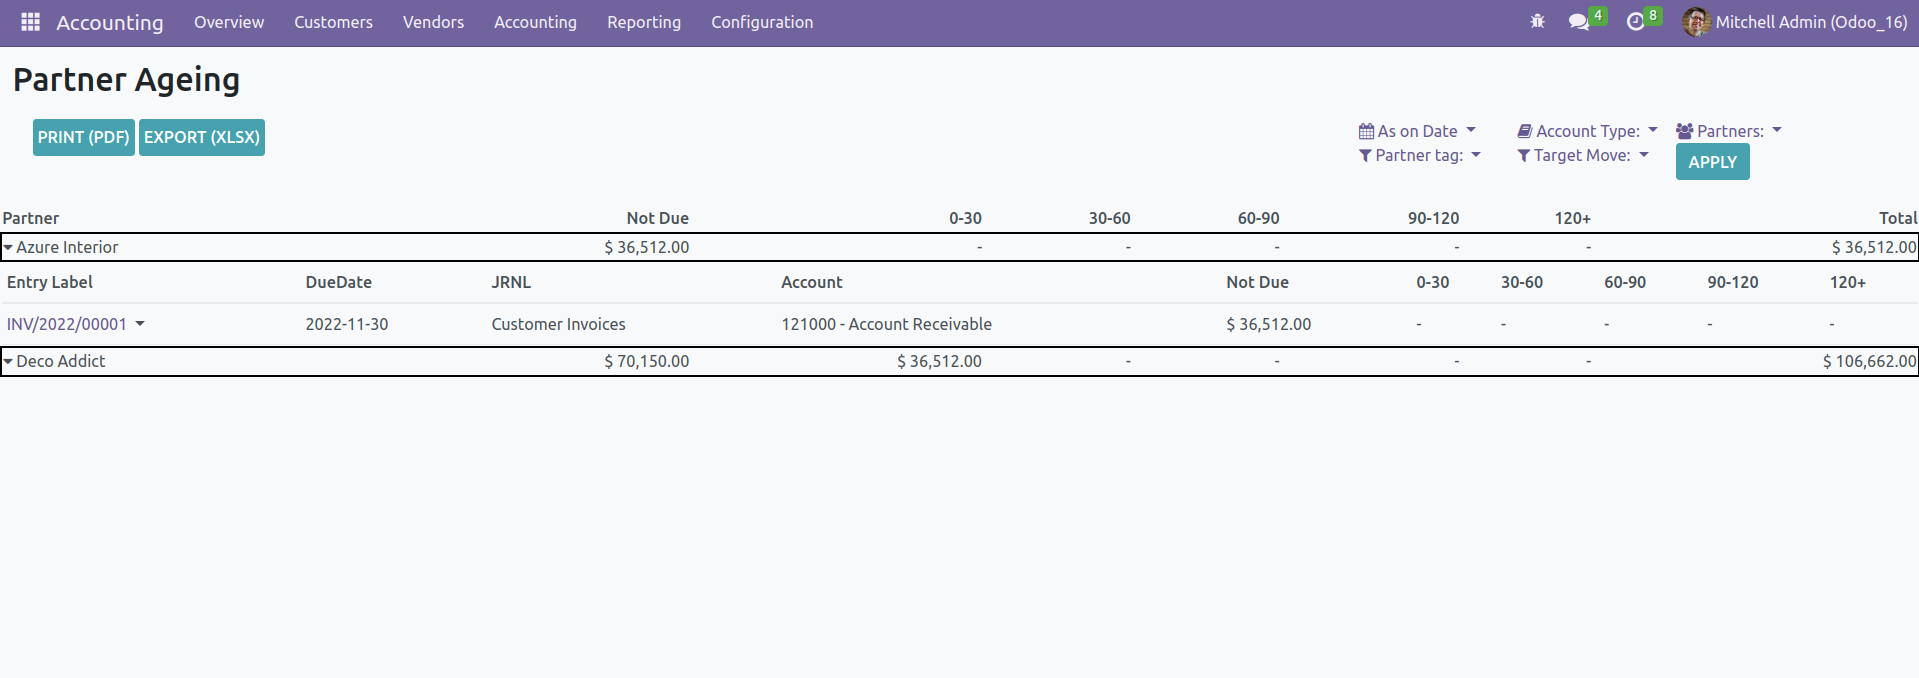The height and width of the screenshot is (678, 1919).
Task: Open the Reporting menu
Action: [x=644, y=22]
